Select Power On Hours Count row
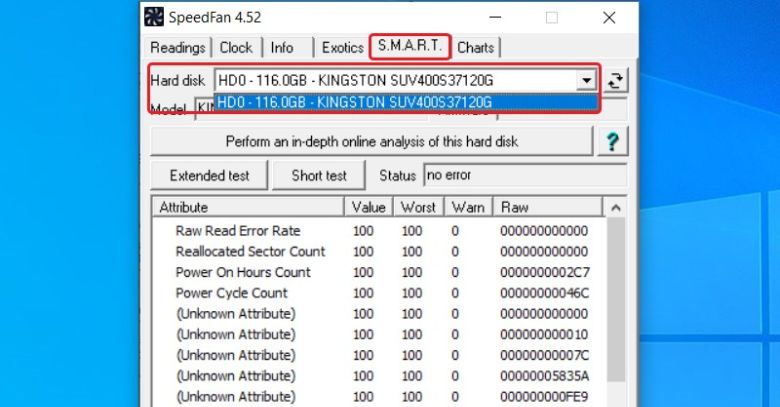The width and height of the screenshot is (780, 407). [380, 273]
